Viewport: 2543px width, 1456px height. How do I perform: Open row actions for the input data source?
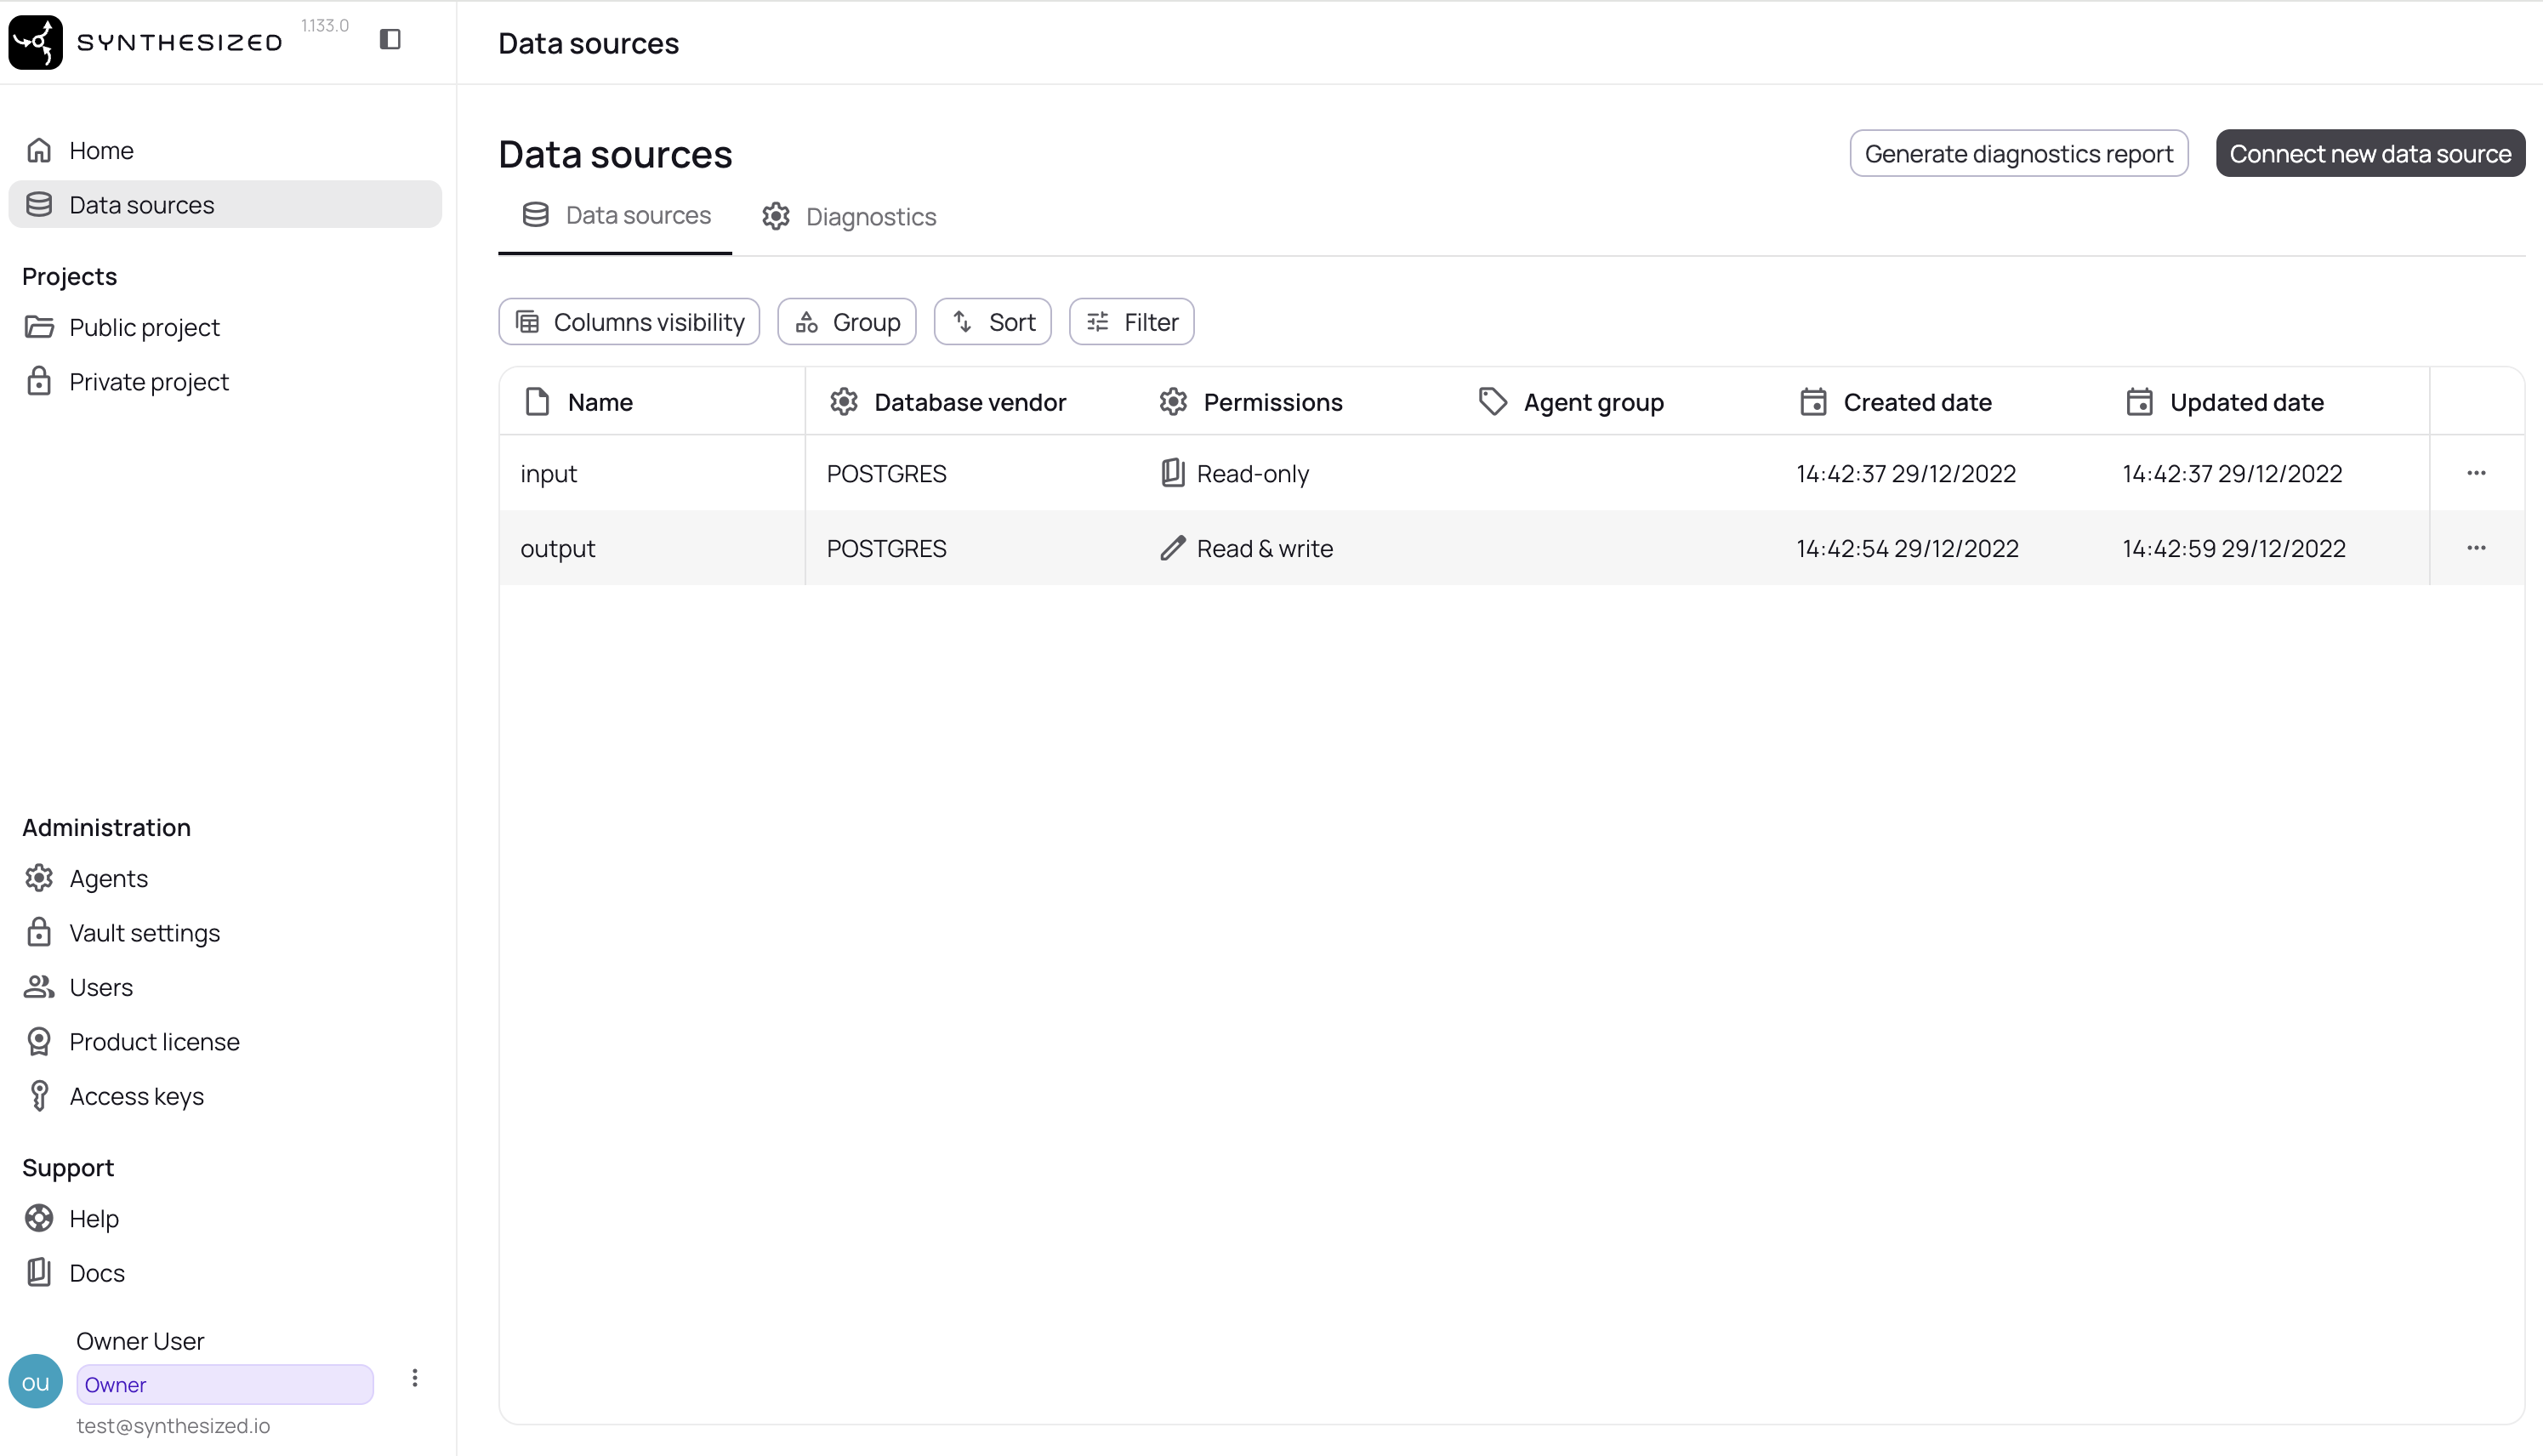tap(2476, 473)
